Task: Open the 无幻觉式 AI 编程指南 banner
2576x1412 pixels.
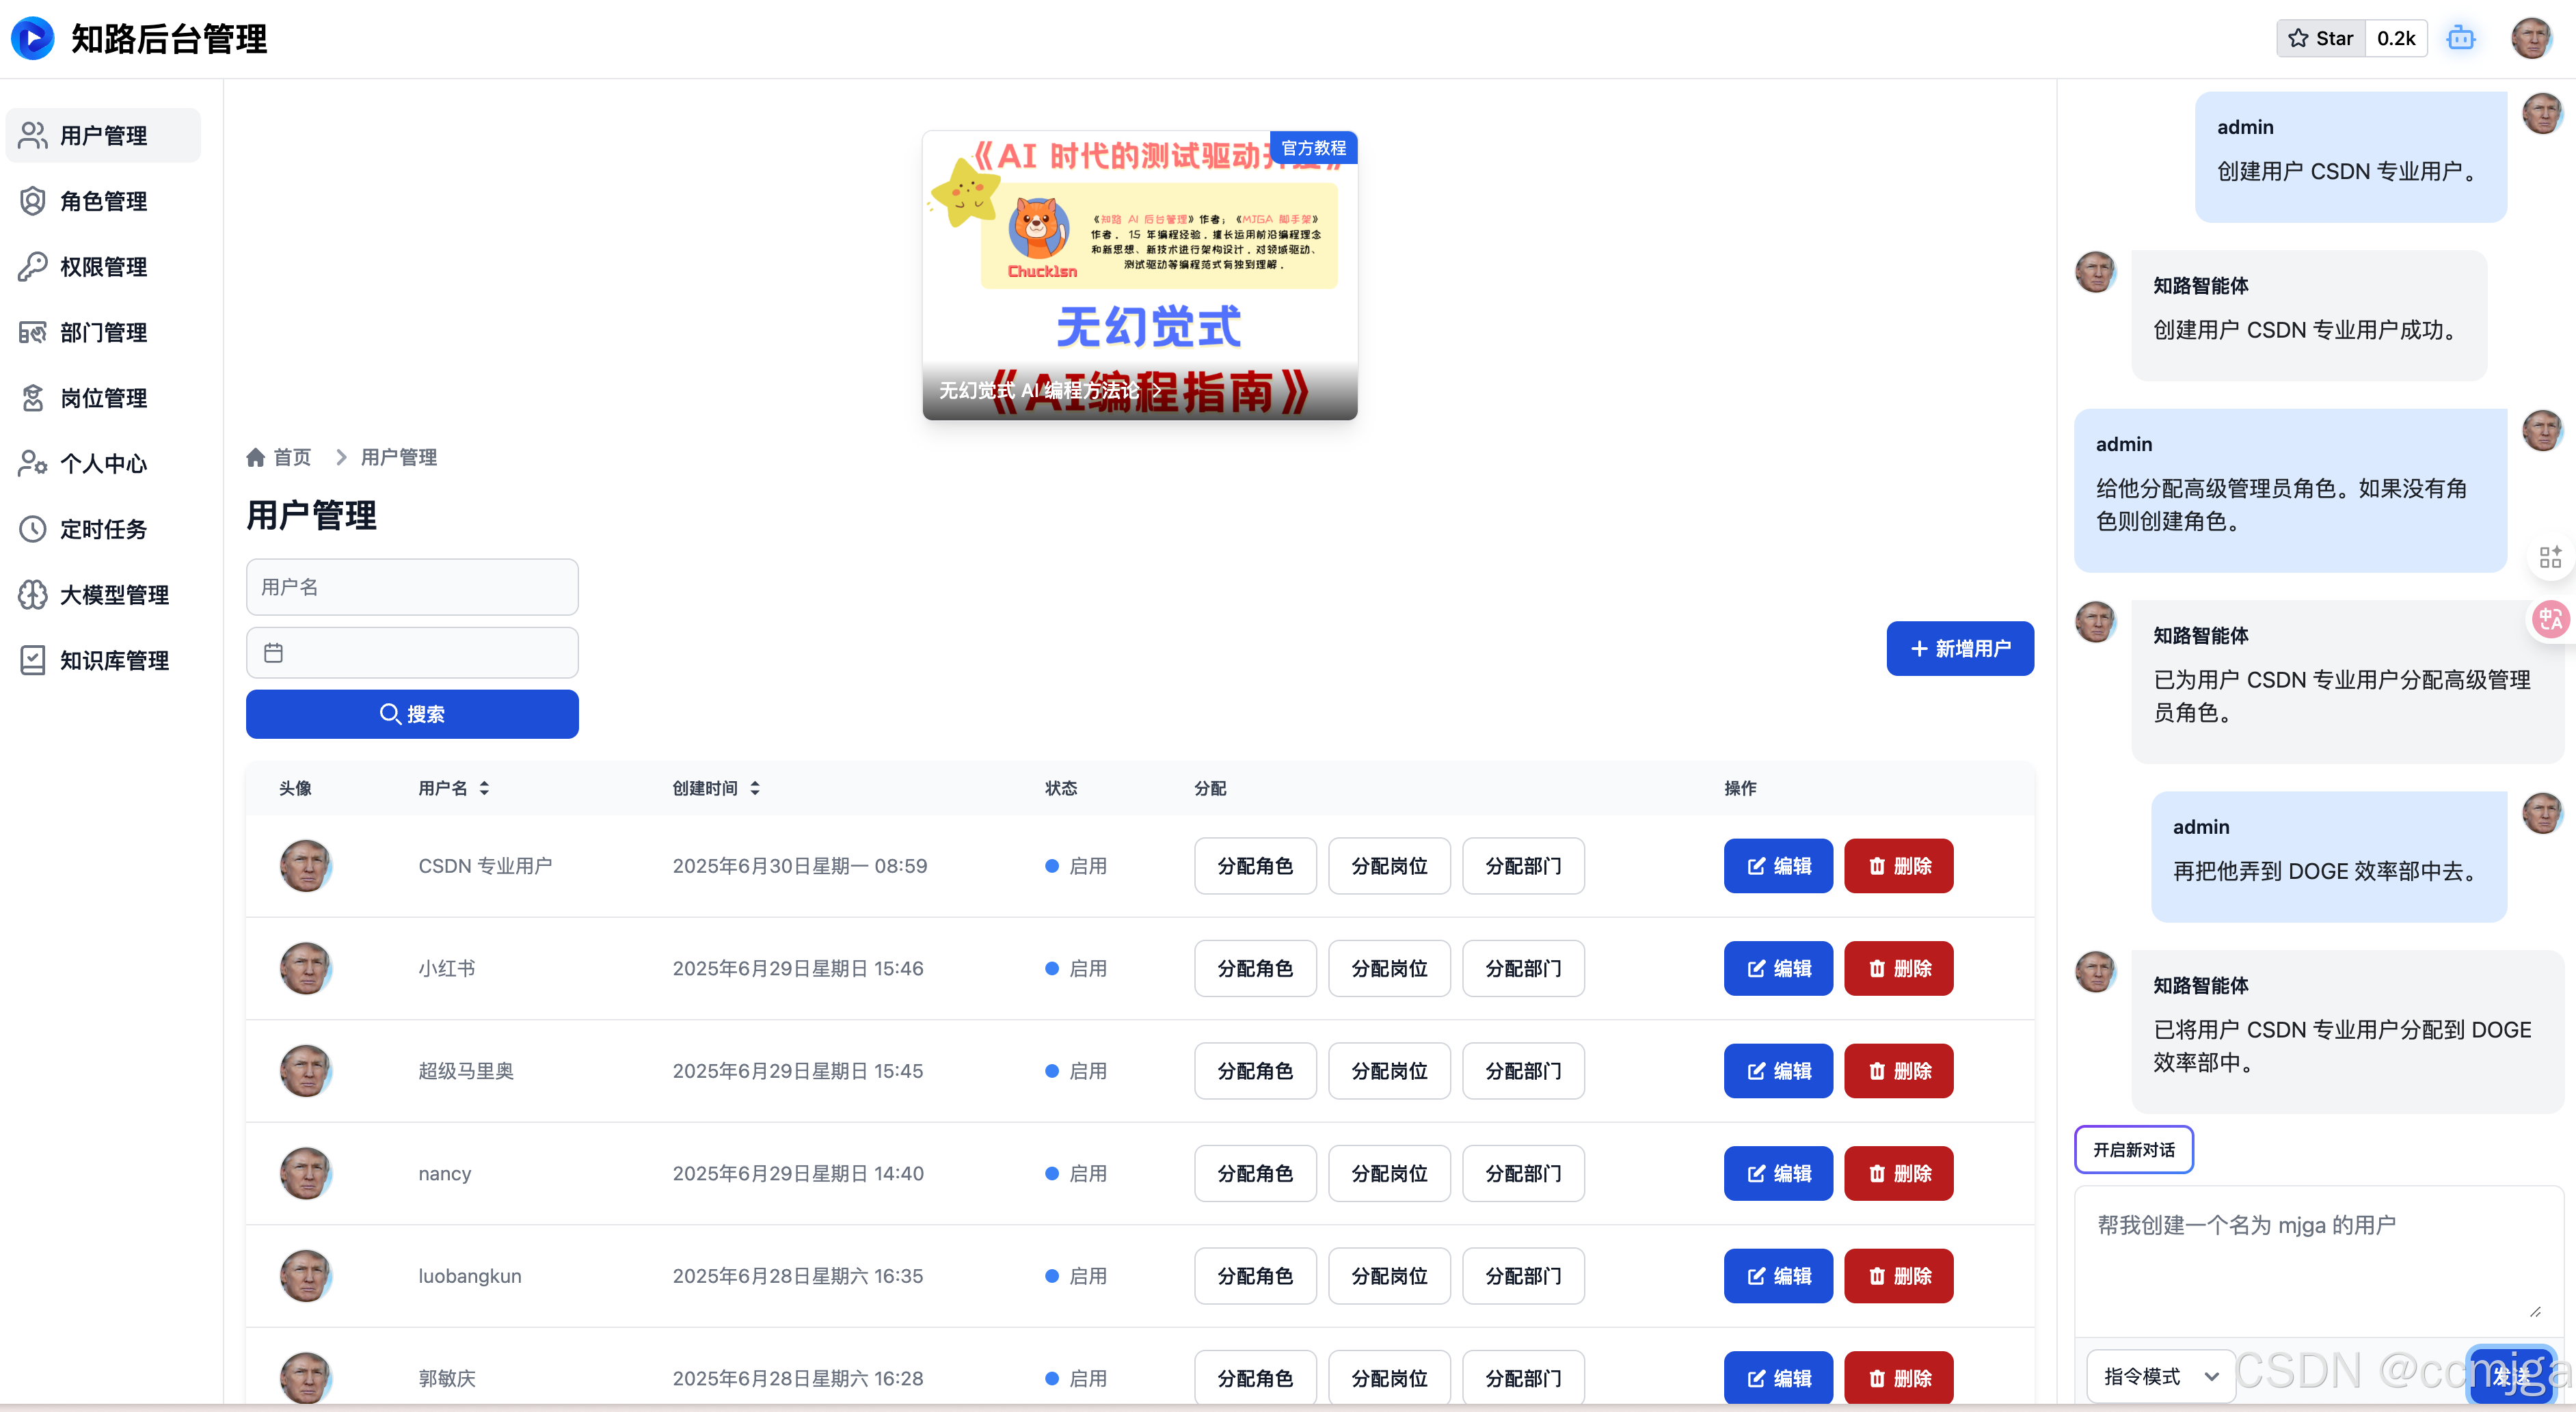Action: 1140,275
